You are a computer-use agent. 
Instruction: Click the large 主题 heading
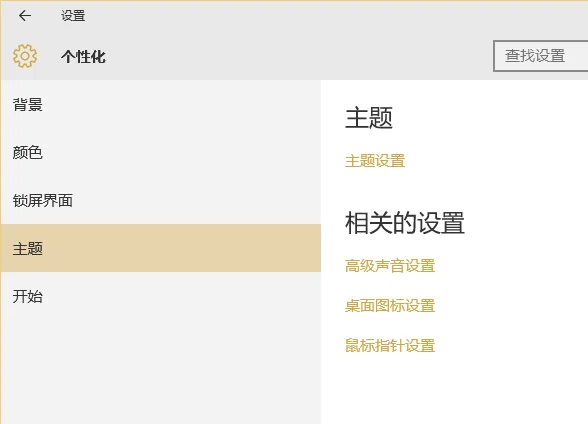tap(369, 117)
